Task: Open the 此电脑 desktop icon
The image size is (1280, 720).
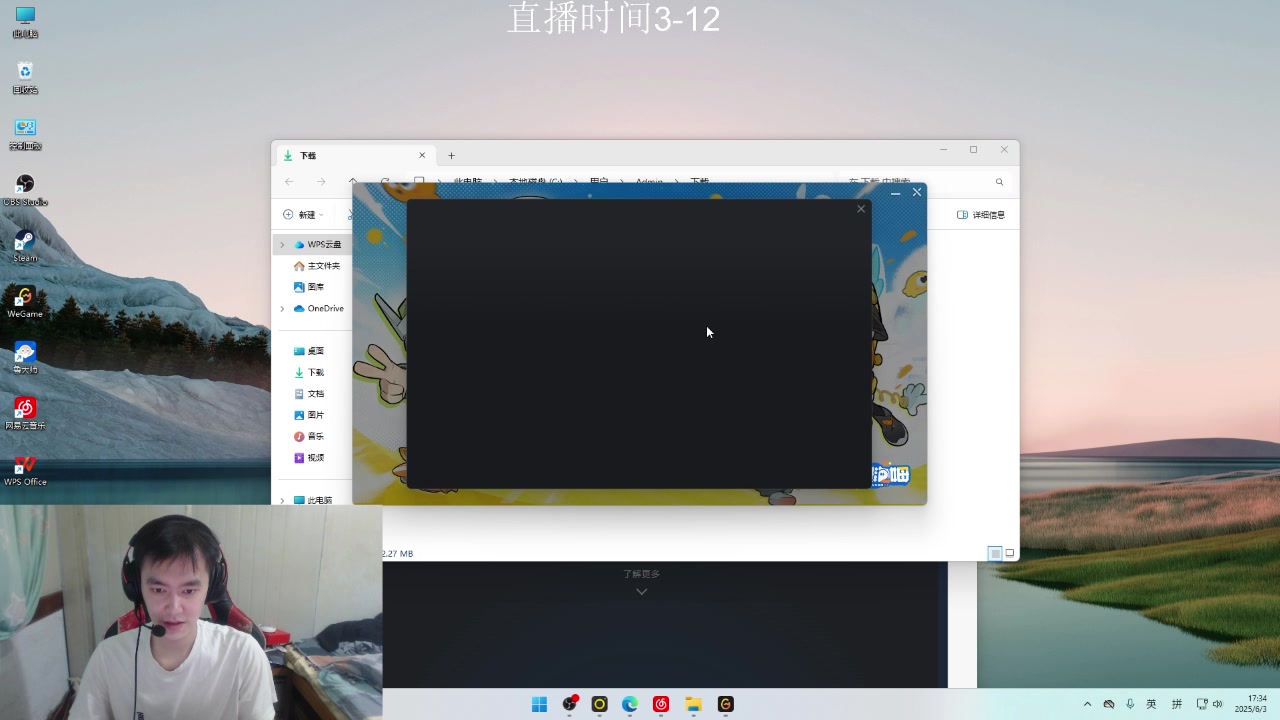Action: pos(25,22)
